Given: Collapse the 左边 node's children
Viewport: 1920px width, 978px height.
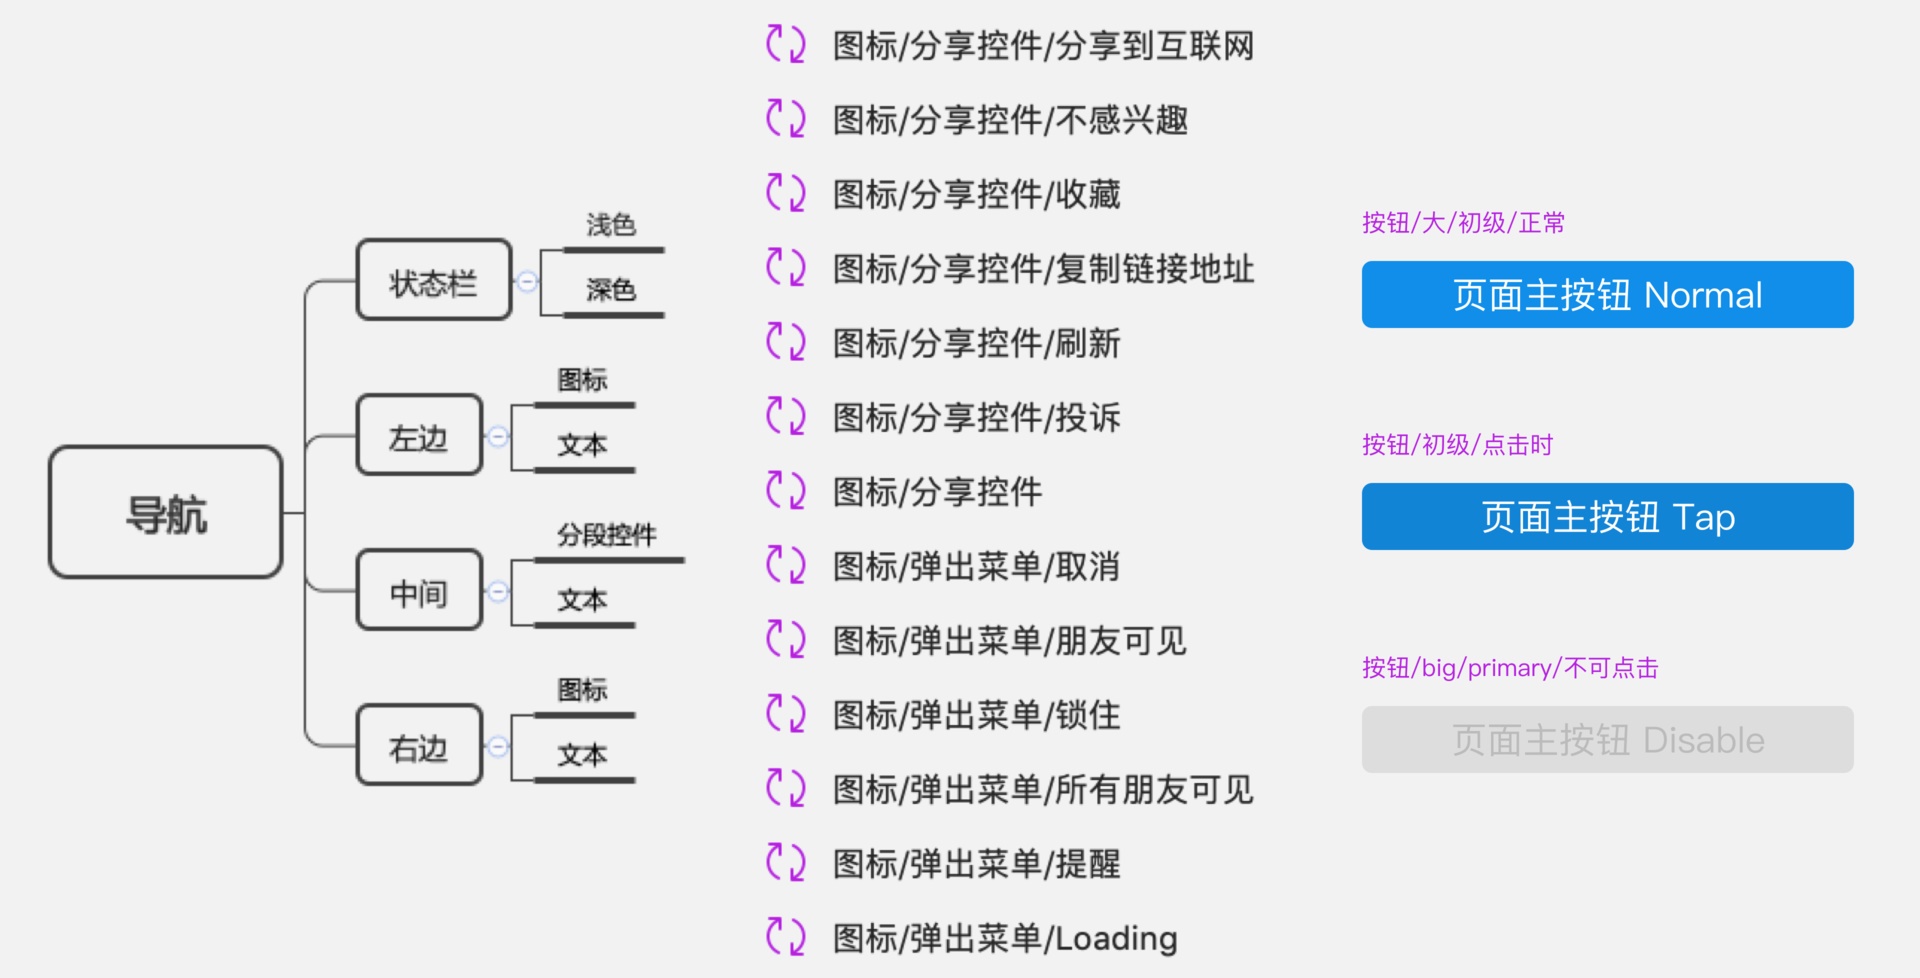Looking at the screenshot, I should [497, 437].
